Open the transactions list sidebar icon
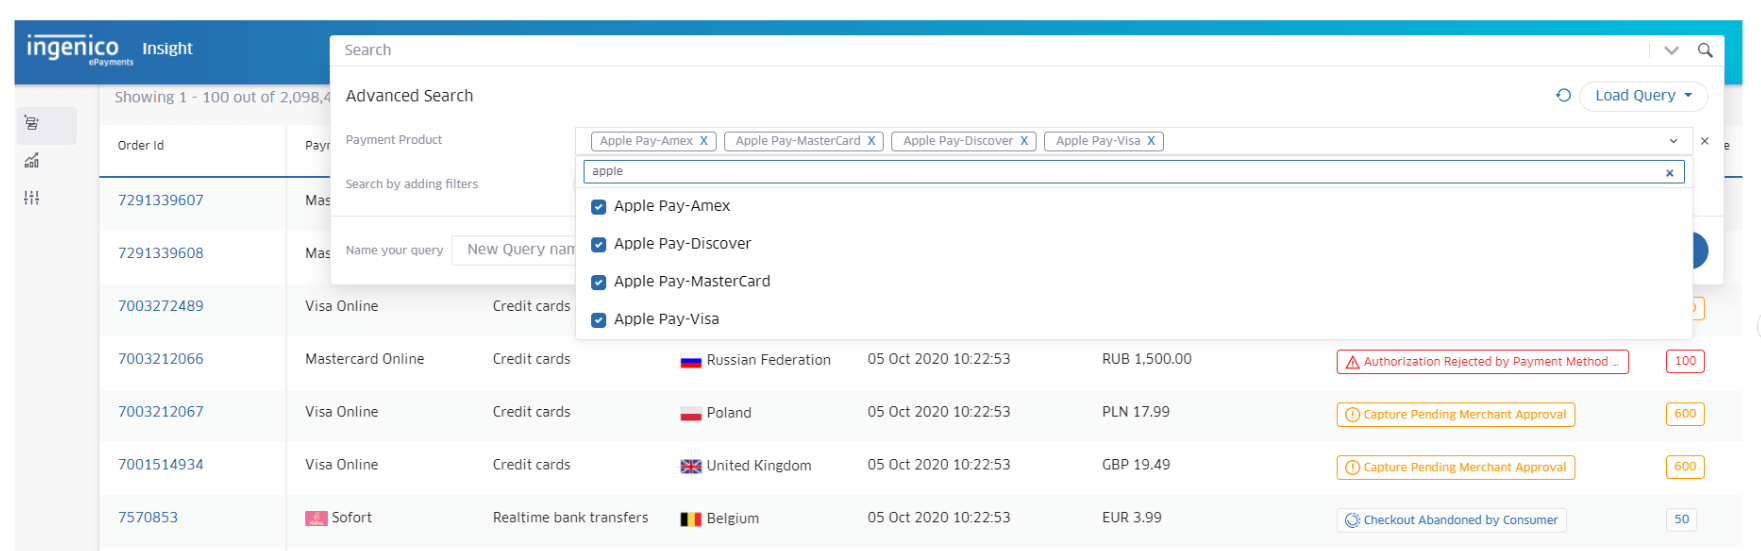This screenshot has width=1761, height=551. point(32,124)
